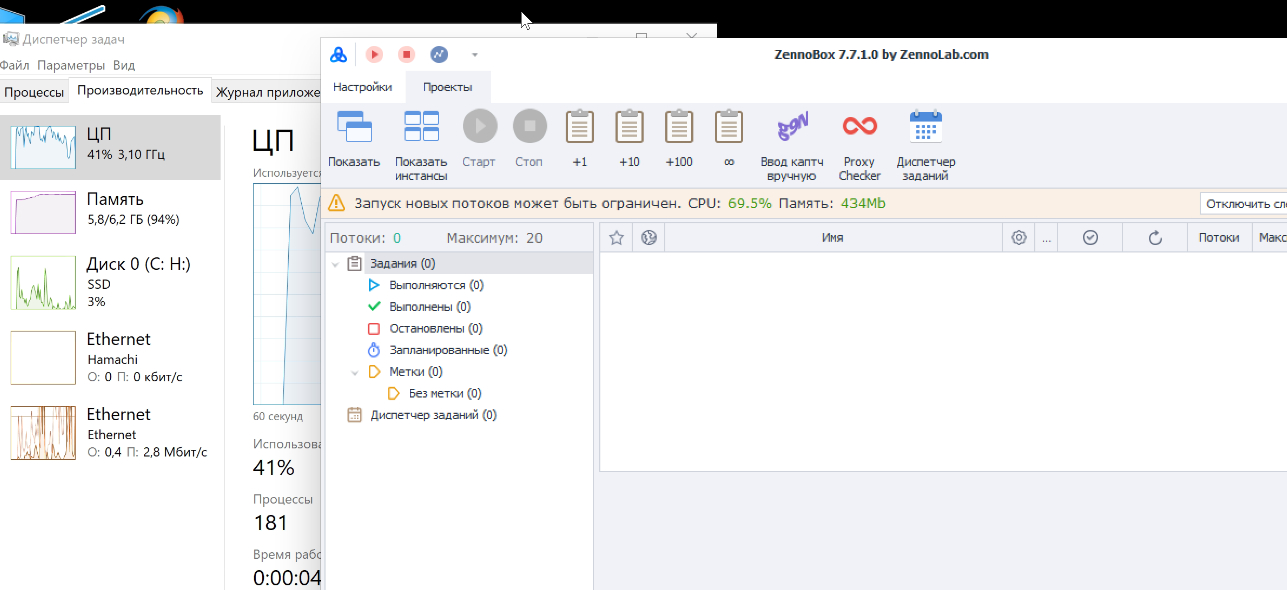Click memory value 434Mb in warning bar
Image resolution: width=1287 pixels, height=590 pixels.
(x=863, y=203)
